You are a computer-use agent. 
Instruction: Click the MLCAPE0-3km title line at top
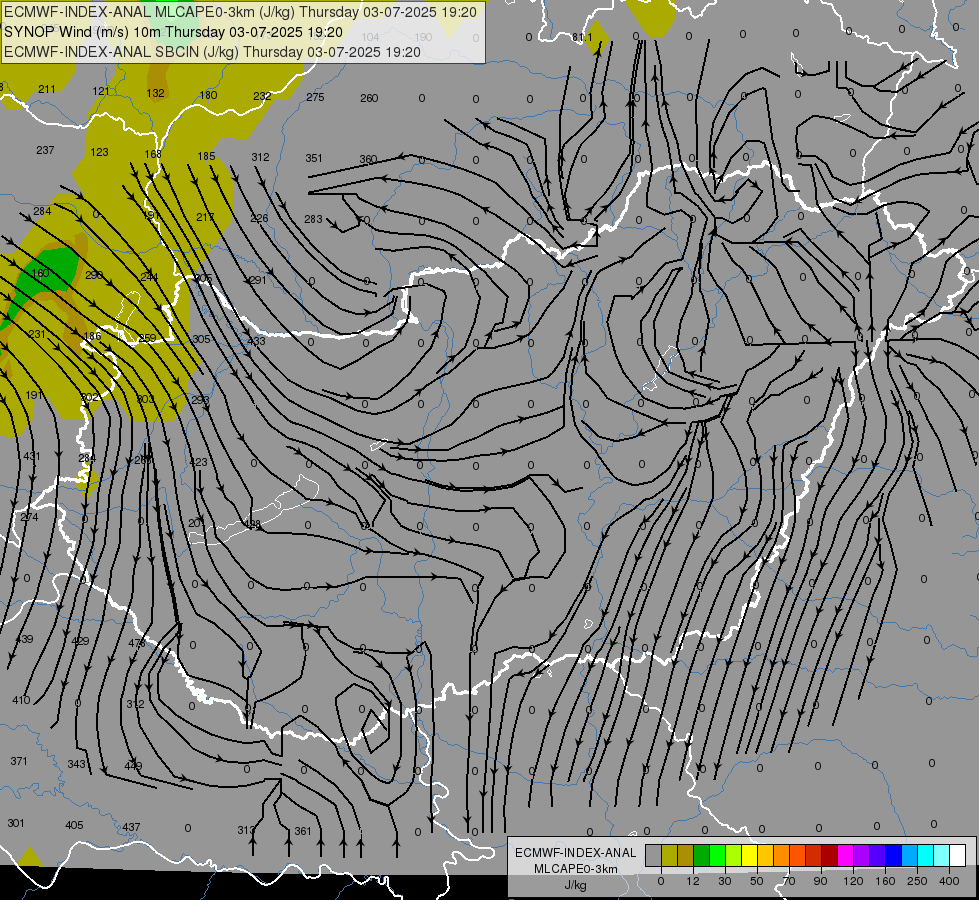tap(240, 12)
